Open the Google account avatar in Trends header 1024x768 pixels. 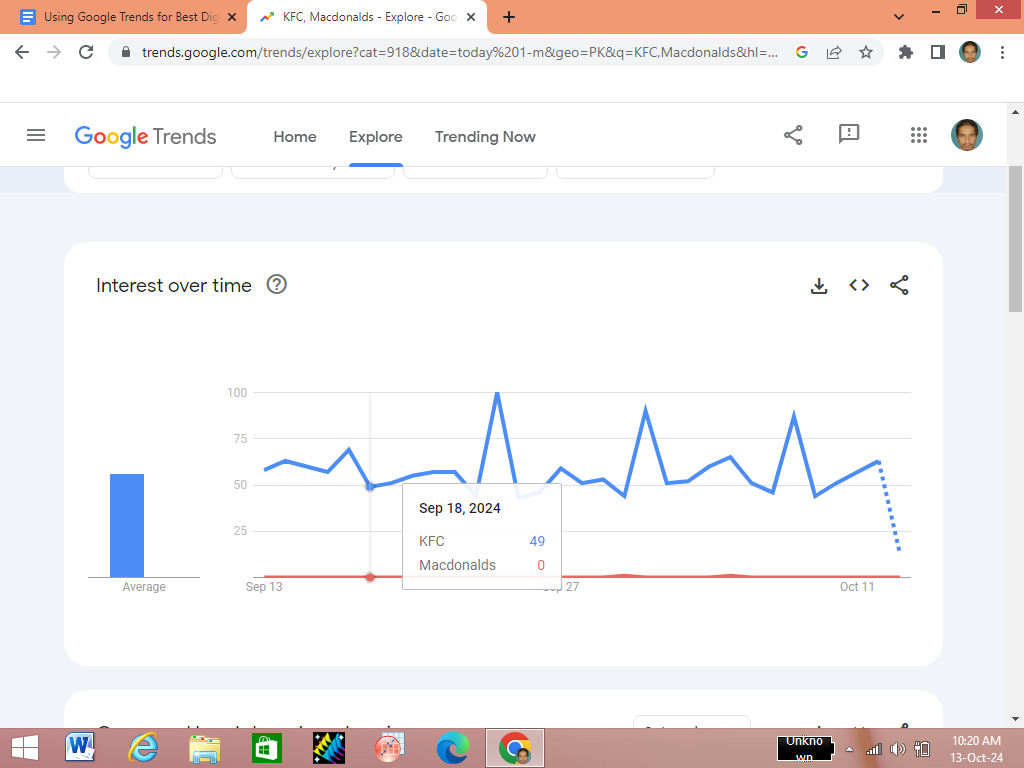967,135
